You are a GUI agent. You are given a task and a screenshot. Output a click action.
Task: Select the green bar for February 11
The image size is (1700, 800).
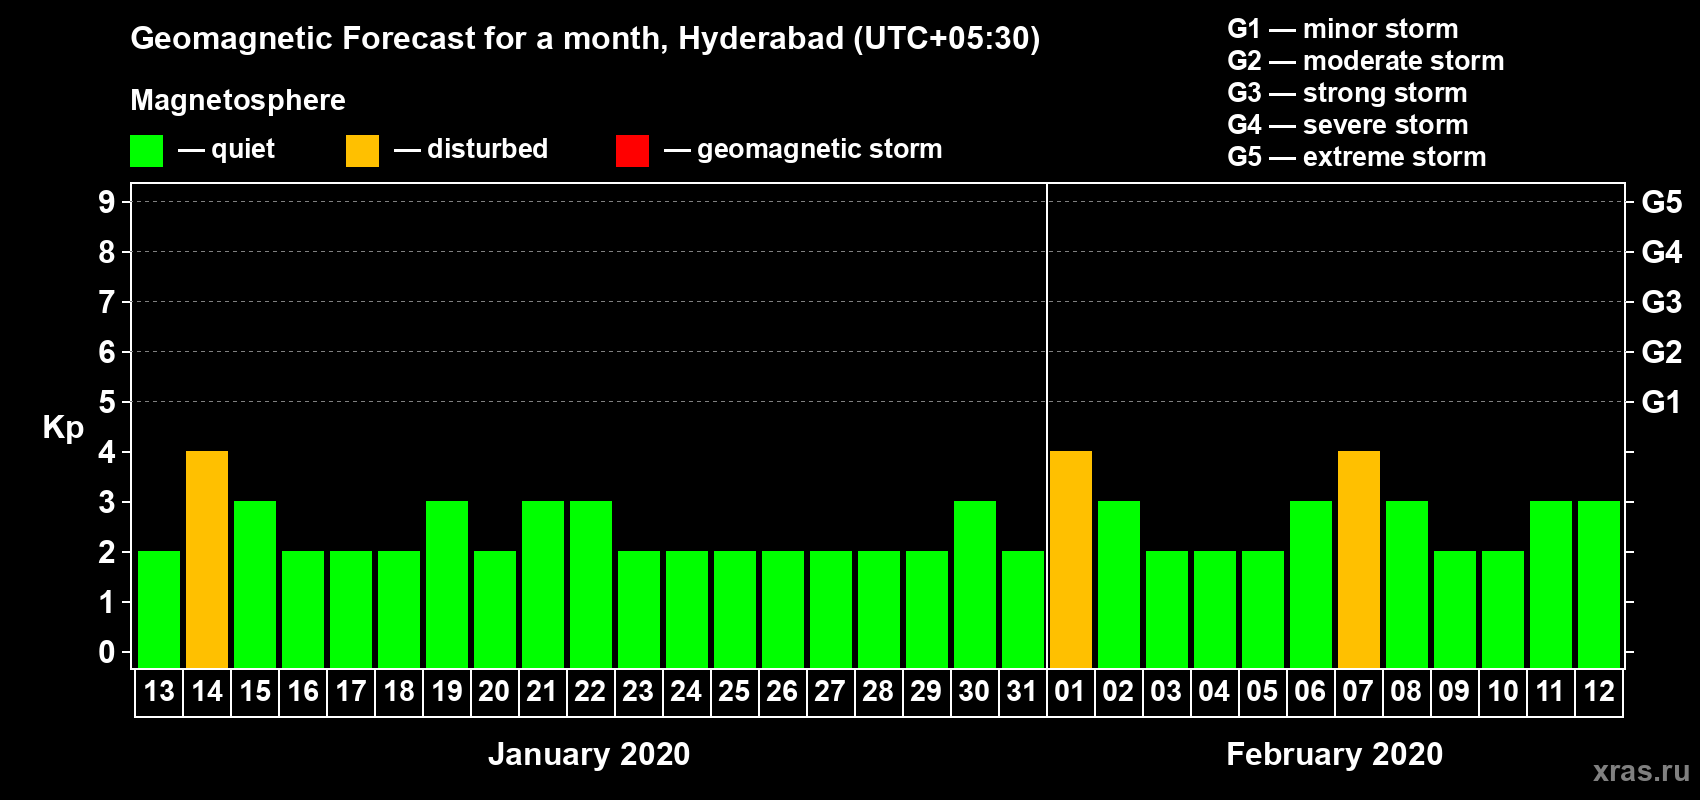coord(1551,585)
